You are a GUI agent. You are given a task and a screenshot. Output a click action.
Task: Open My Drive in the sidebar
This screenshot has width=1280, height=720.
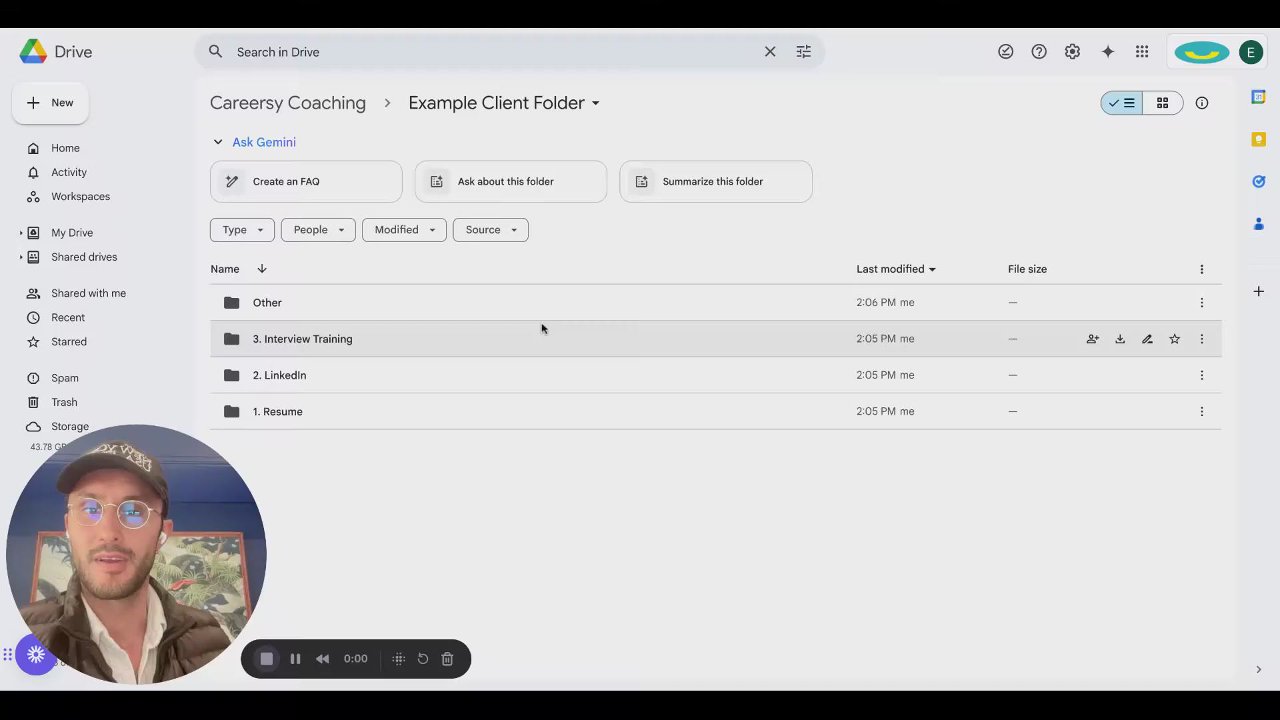click(72, 233)
